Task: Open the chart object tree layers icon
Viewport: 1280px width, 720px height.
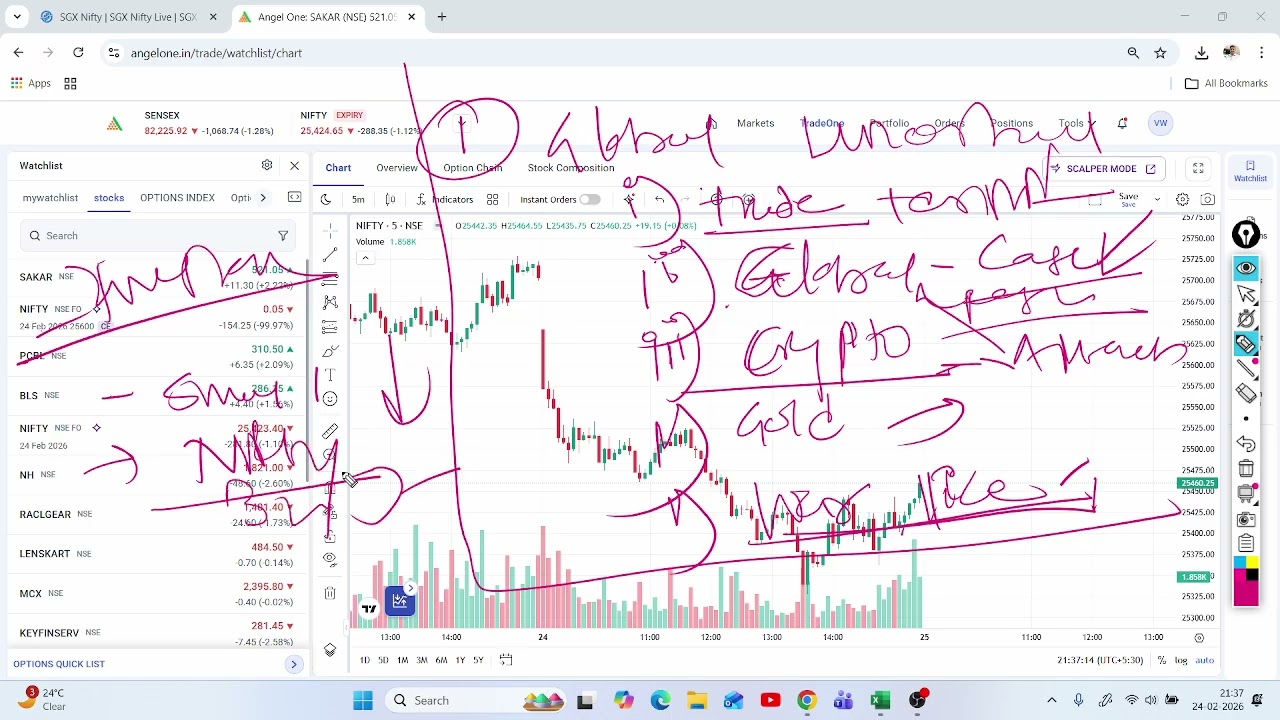Action: (x=330, y=651)
